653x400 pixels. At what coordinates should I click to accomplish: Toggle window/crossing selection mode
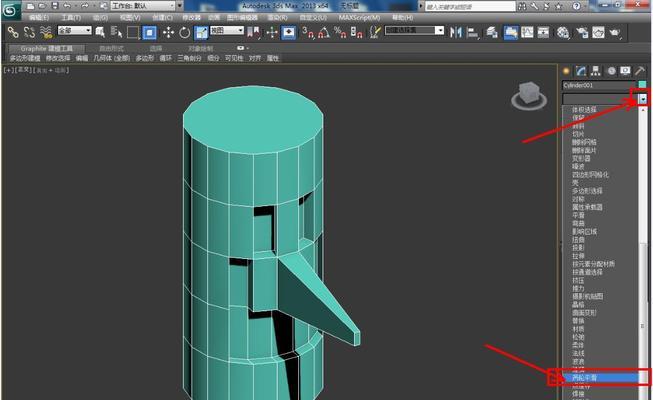(x=148, y=31)
